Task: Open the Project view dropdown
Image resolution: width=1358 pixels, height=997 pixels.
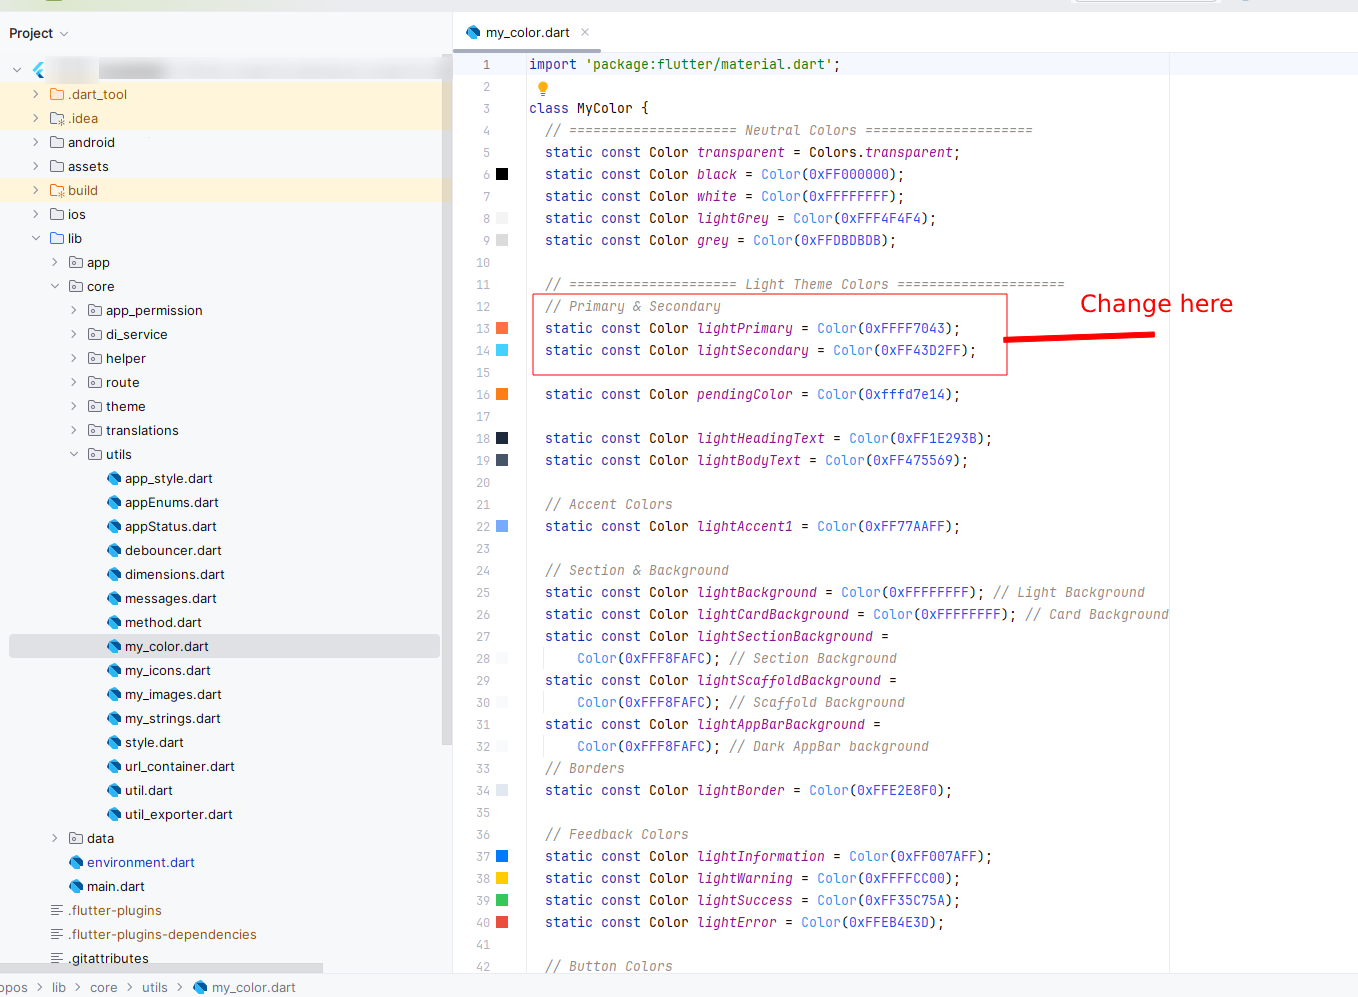Action: [39, 33]
